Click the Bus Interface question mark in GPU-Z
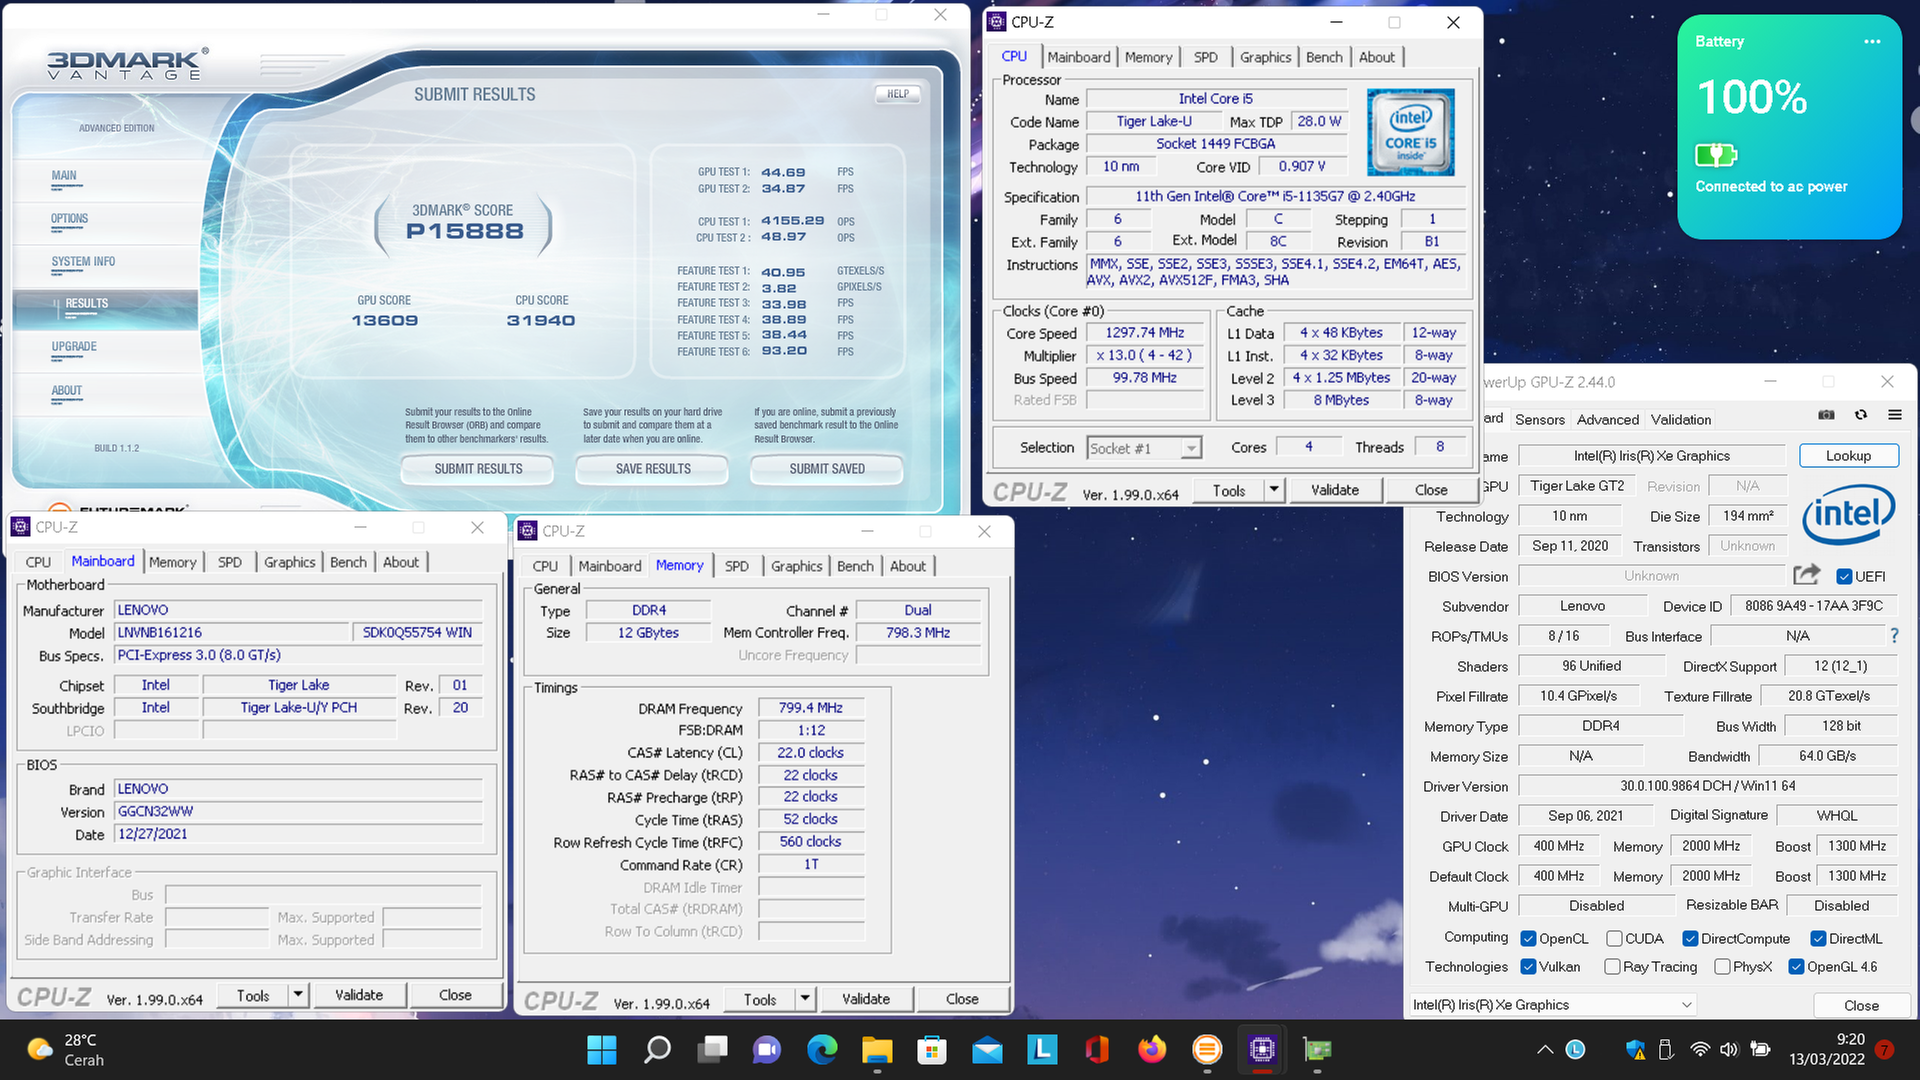The image size is (1920, 1080). pyautogui.click(x=1894, y=636)
